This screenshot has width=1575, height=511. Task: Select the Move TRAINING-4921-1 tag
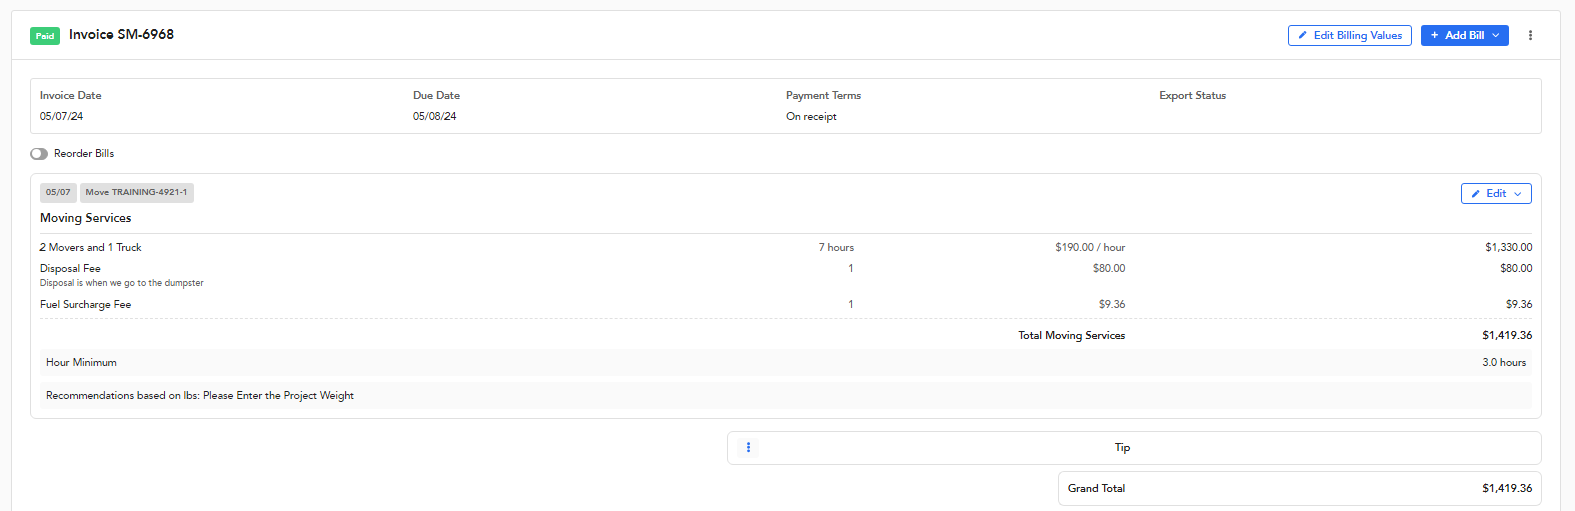[136, 192]
